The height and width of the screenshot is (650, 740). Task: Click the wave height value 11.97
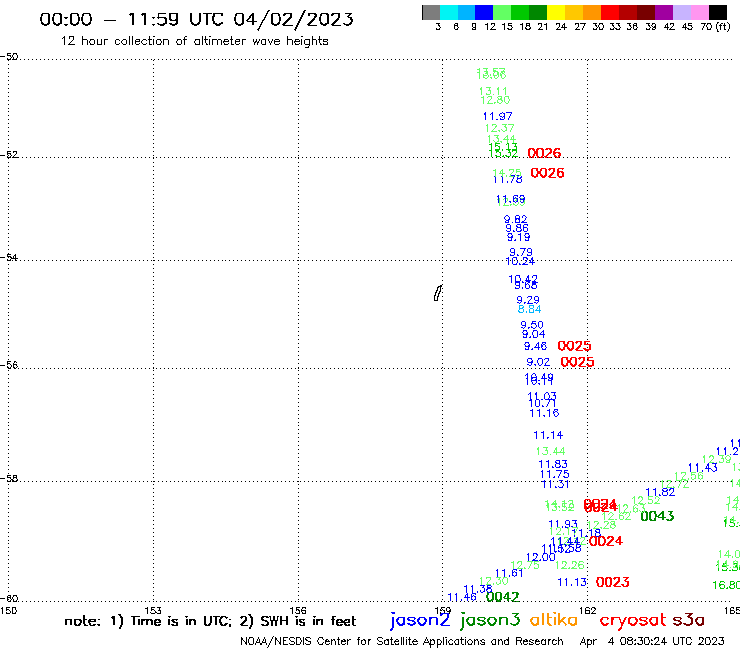point(497,116)
